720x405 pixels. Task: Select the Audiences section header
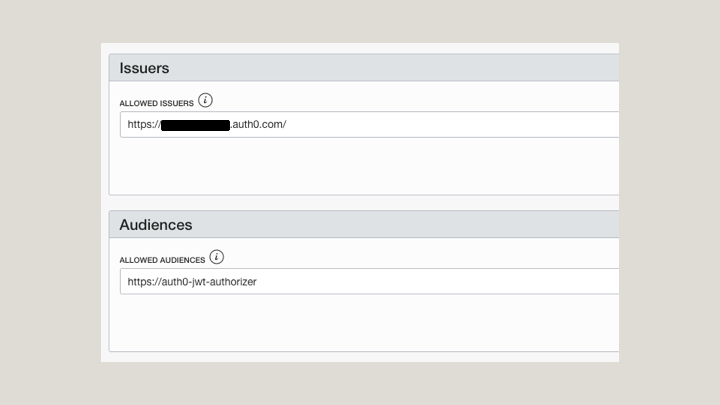pos(364,225)
